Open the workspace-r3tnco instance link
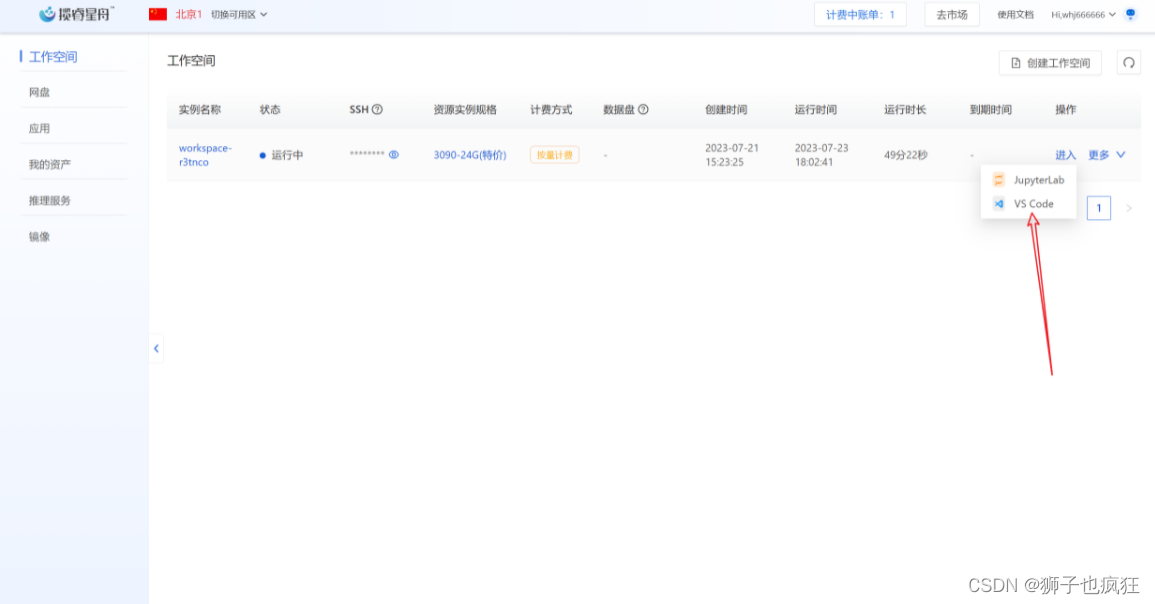The width and height of the screenshot is (1155, 604). pos(204,154)
